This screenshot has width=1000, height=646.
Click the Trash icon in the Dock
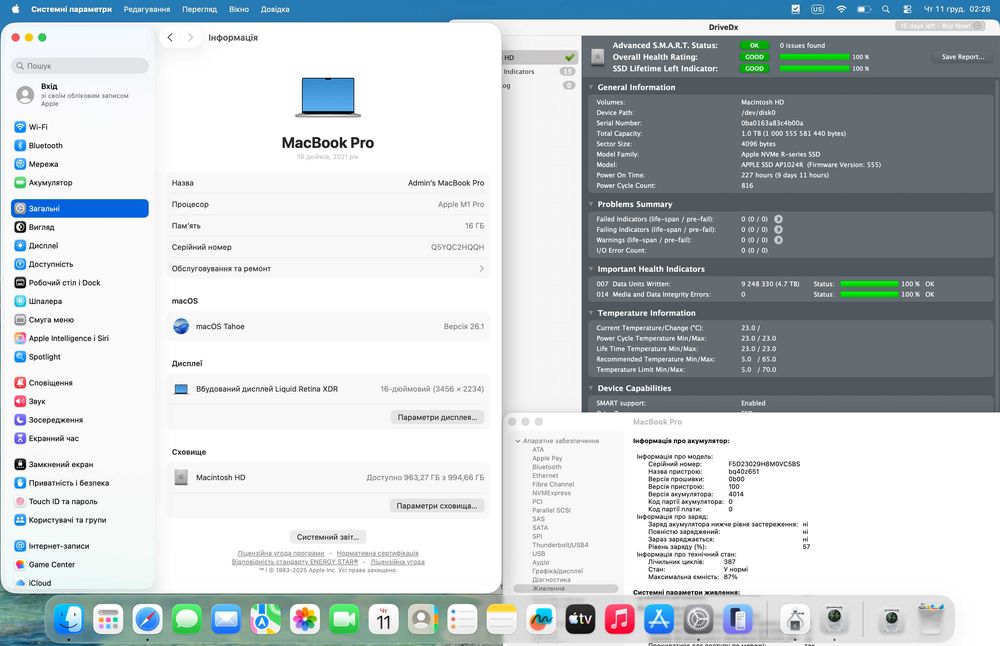coord(930,619)
